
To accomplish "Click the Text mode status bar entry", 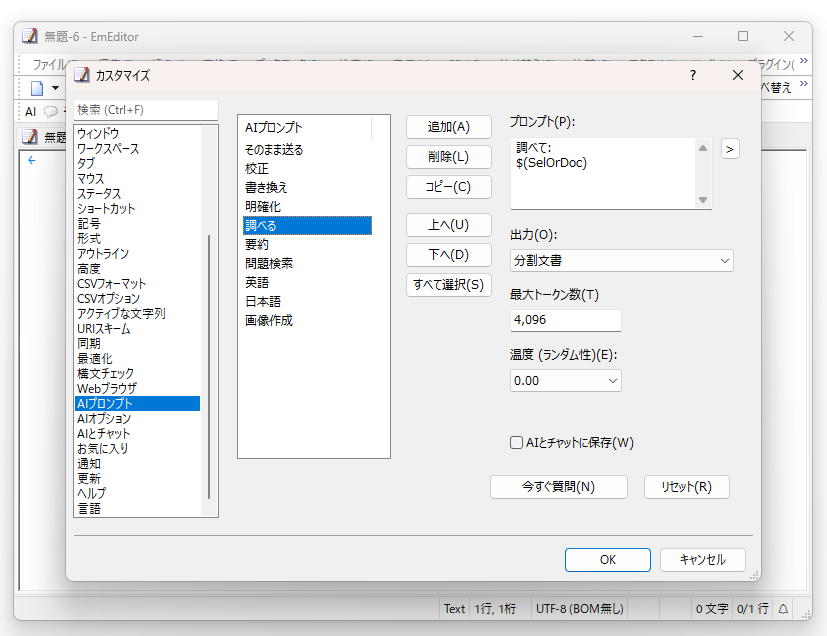I will (454, 609).
